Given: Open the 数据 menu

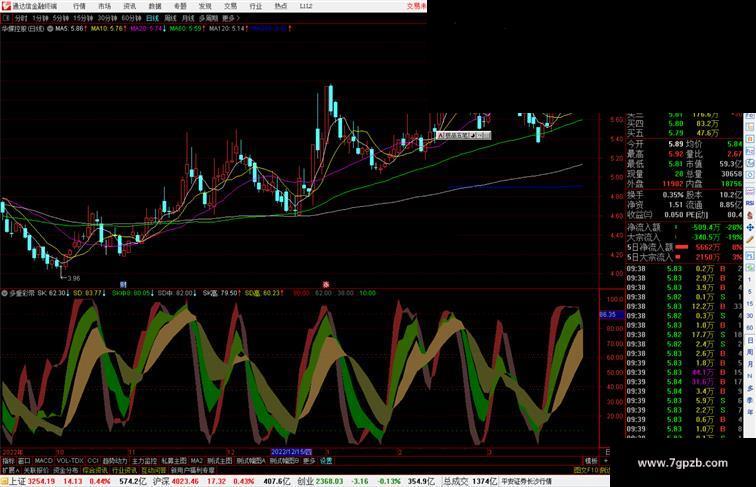Looking at the screenshot, I should (x=155, y=6).
